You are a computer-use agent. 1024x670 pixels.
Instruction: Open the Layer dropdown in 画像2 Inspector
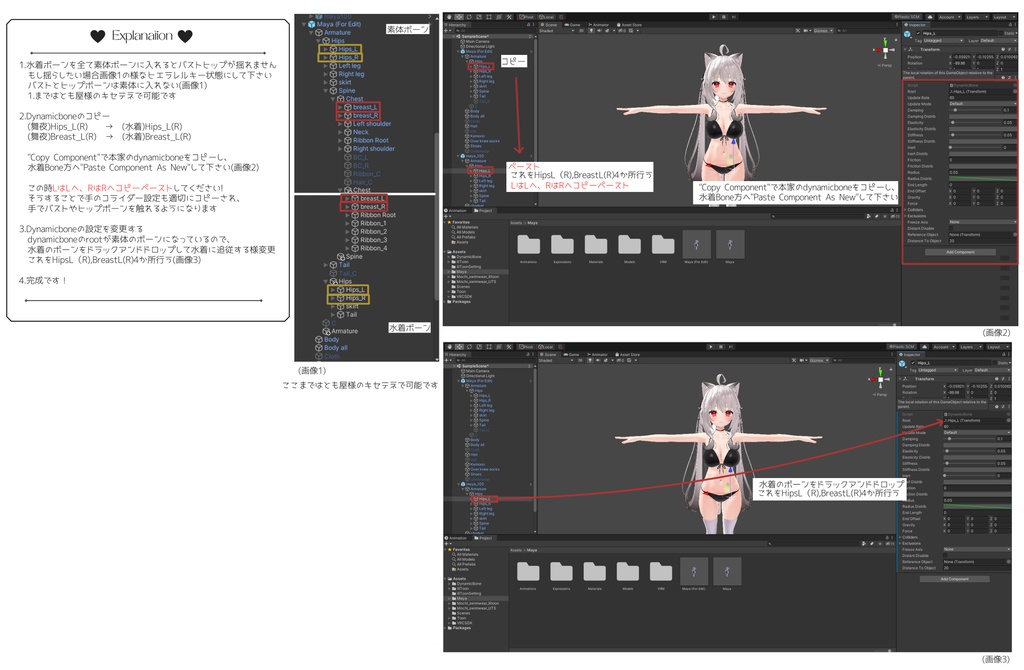coord(999,40)
